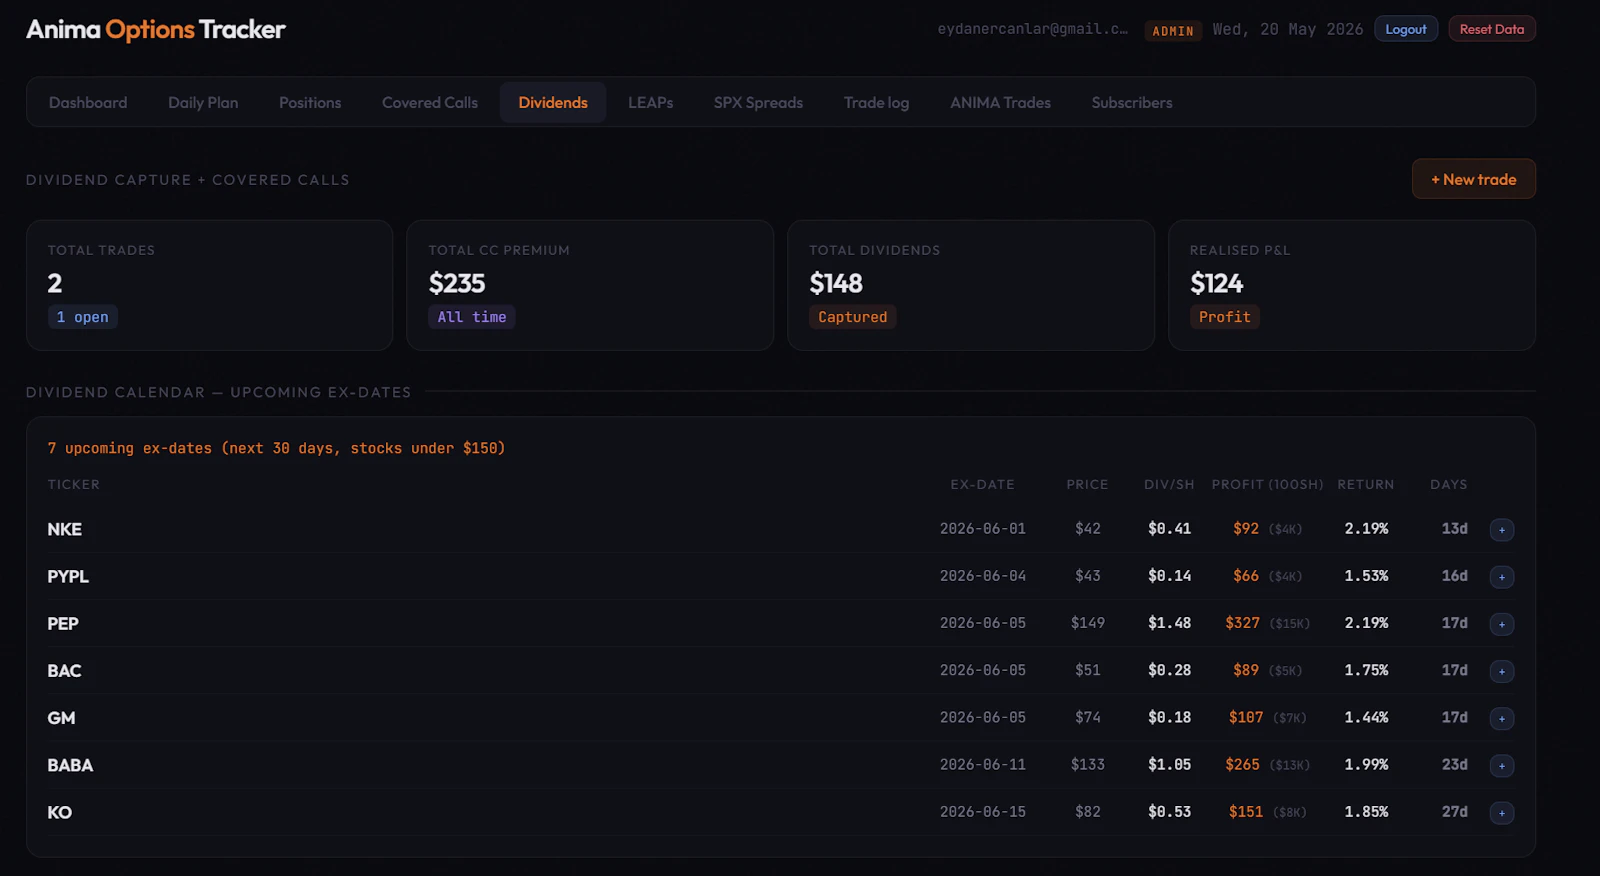
Task: Click the DIV/SH column header
Action: click(x=1169, y=485)
